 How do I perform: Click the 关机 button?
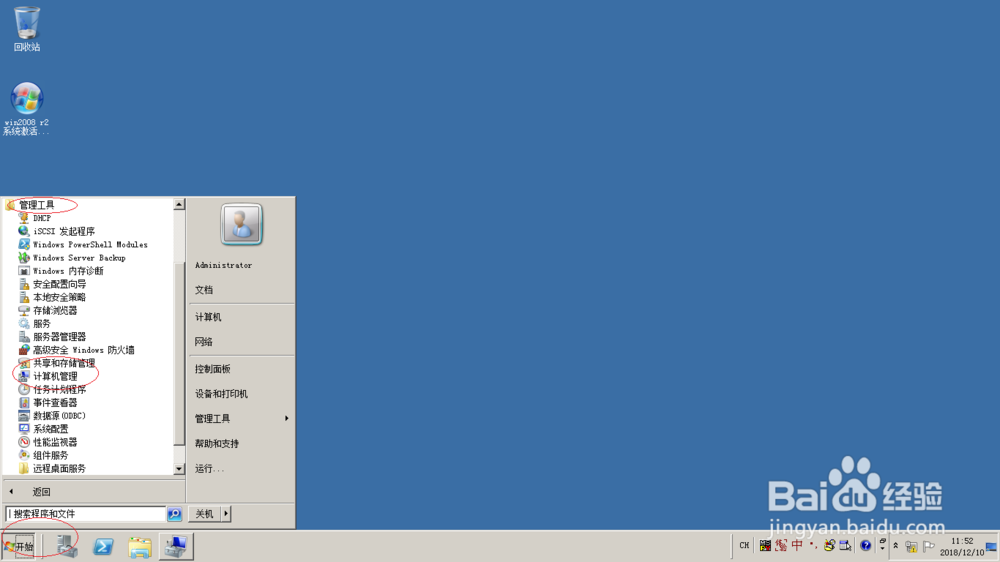click(204, 514)
